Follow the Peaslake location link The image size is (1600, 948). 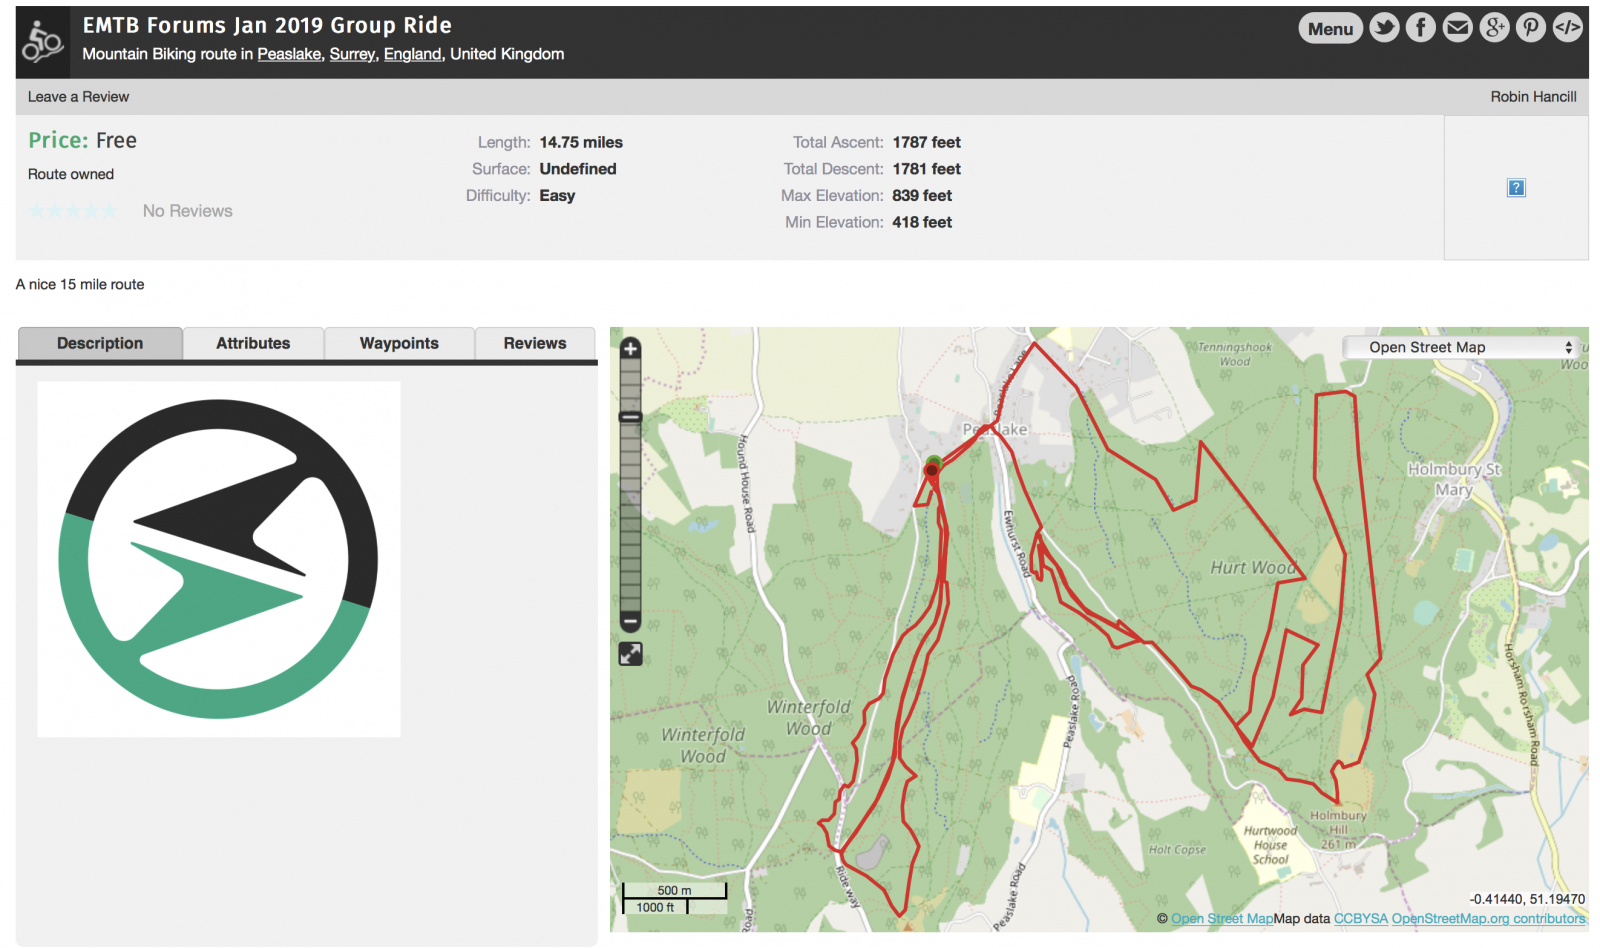tap(289, 54)
